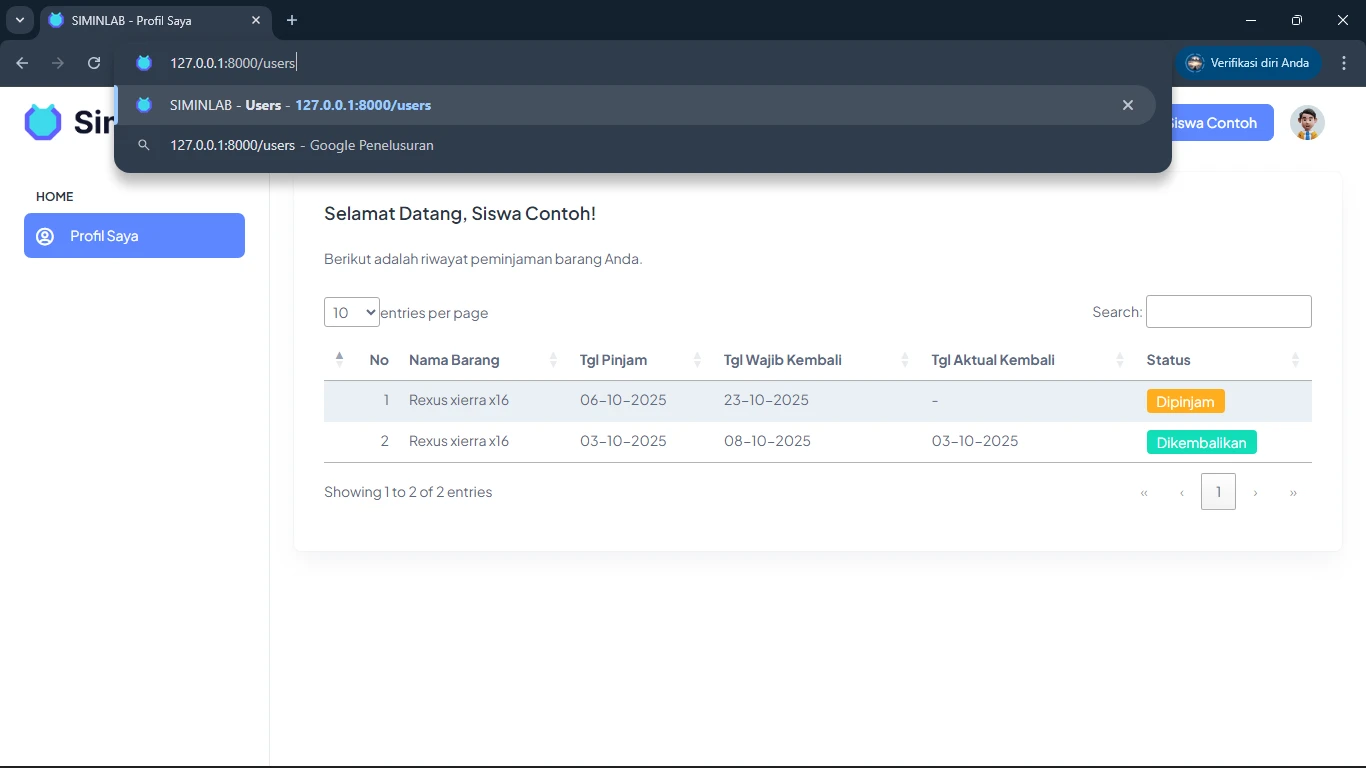
Task: Expand the entries per page dropdown
Action: pos(351,312)
